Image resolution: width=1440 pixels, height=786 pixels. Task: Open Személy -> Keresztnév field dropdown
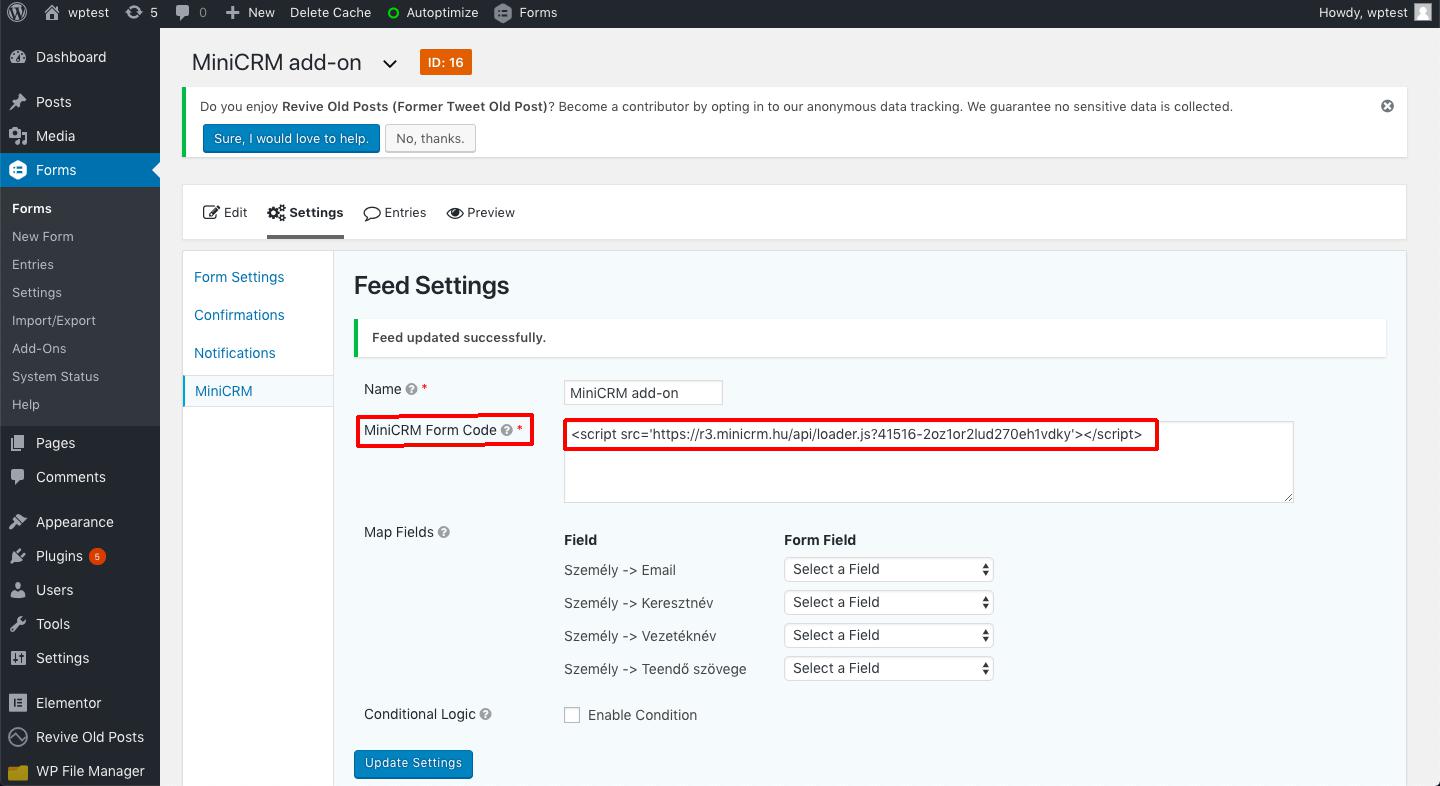[x=888, y=602]
